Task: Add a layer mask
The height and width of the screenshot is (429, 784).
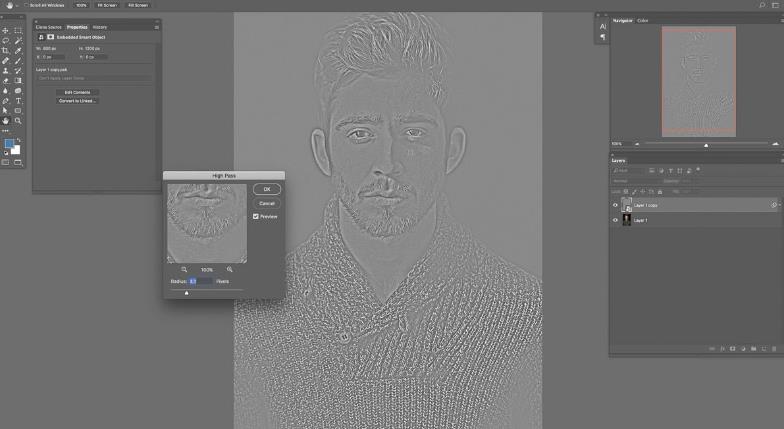Action: (x=732, y=348)
